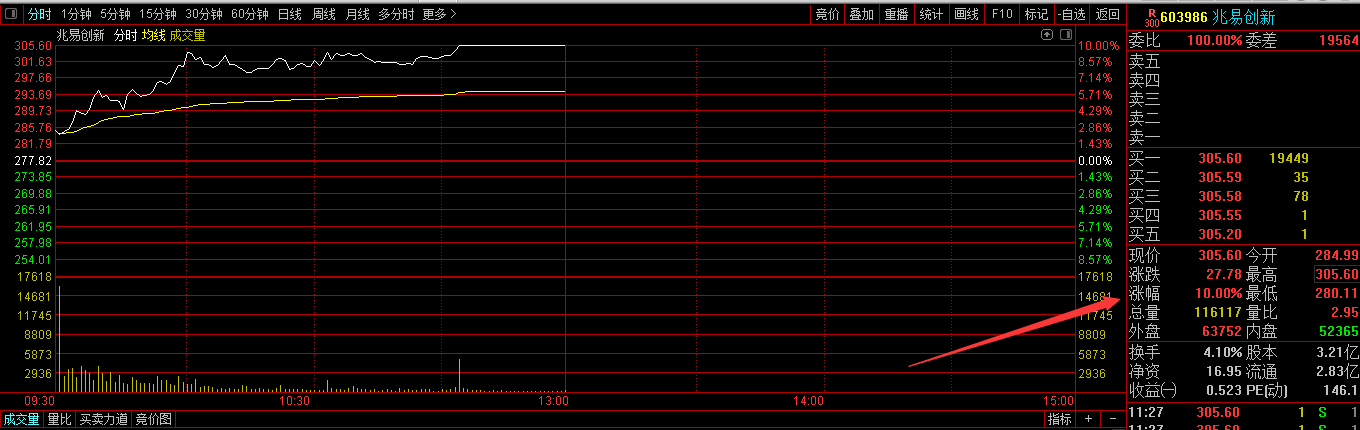Select the 分时 period tab
The width and height of the screenshot is (1360, 430).
click(x=39, y=14)
